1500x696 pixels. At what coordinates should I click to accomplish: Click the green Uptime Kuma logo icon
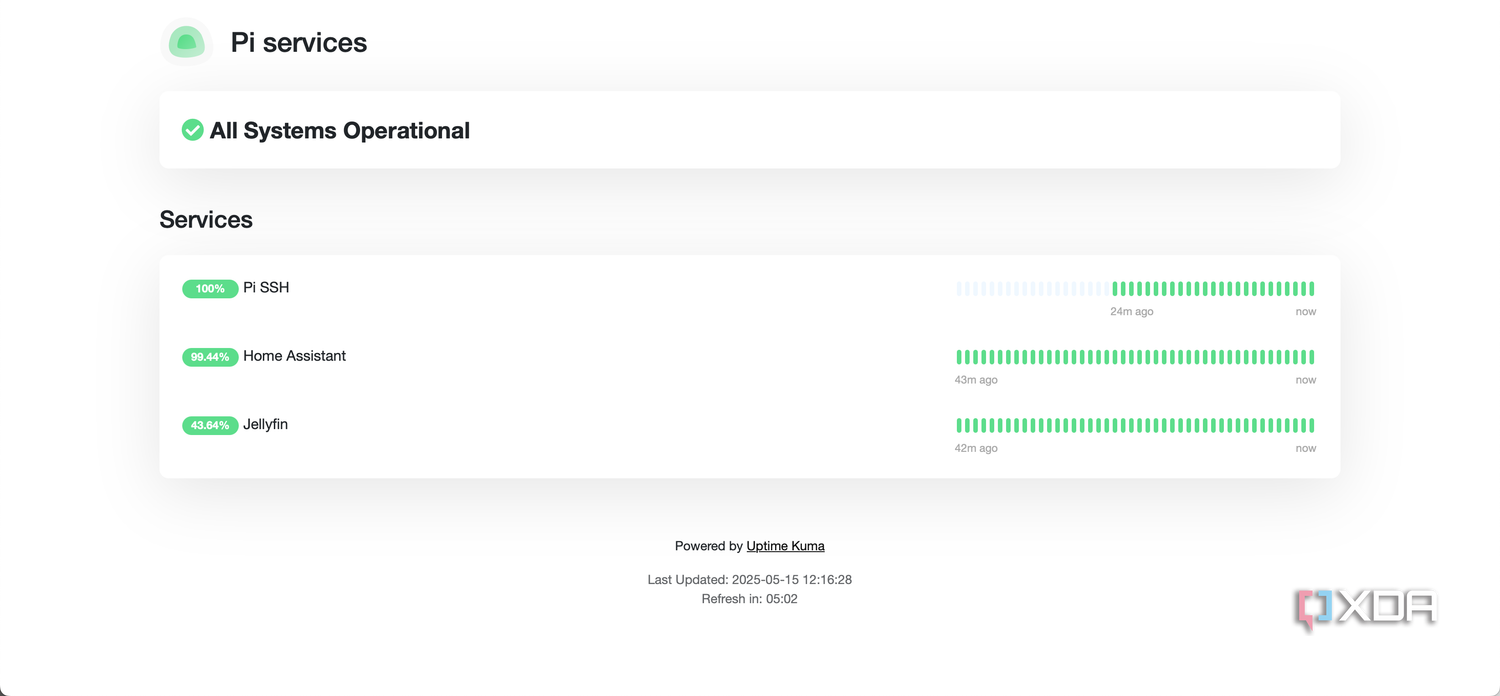[x=187, y=42]
